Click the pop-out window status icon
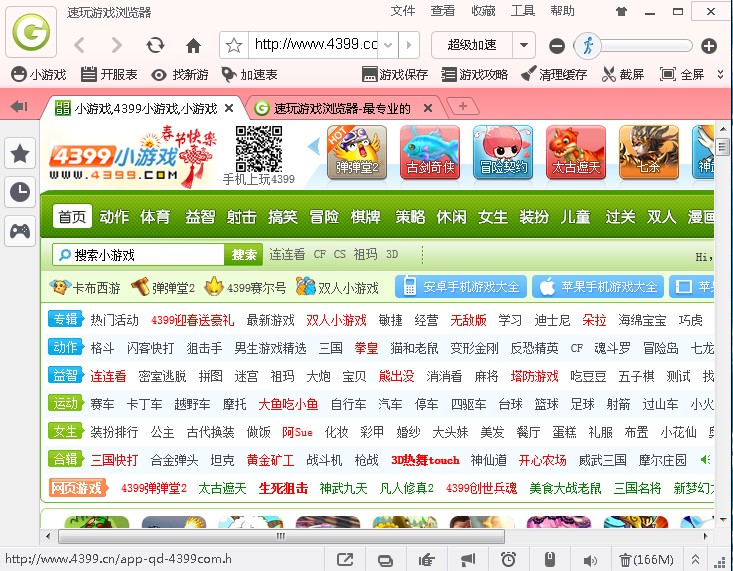The width and height of the screenshot is (733, 571). click(x=345, y=559)
